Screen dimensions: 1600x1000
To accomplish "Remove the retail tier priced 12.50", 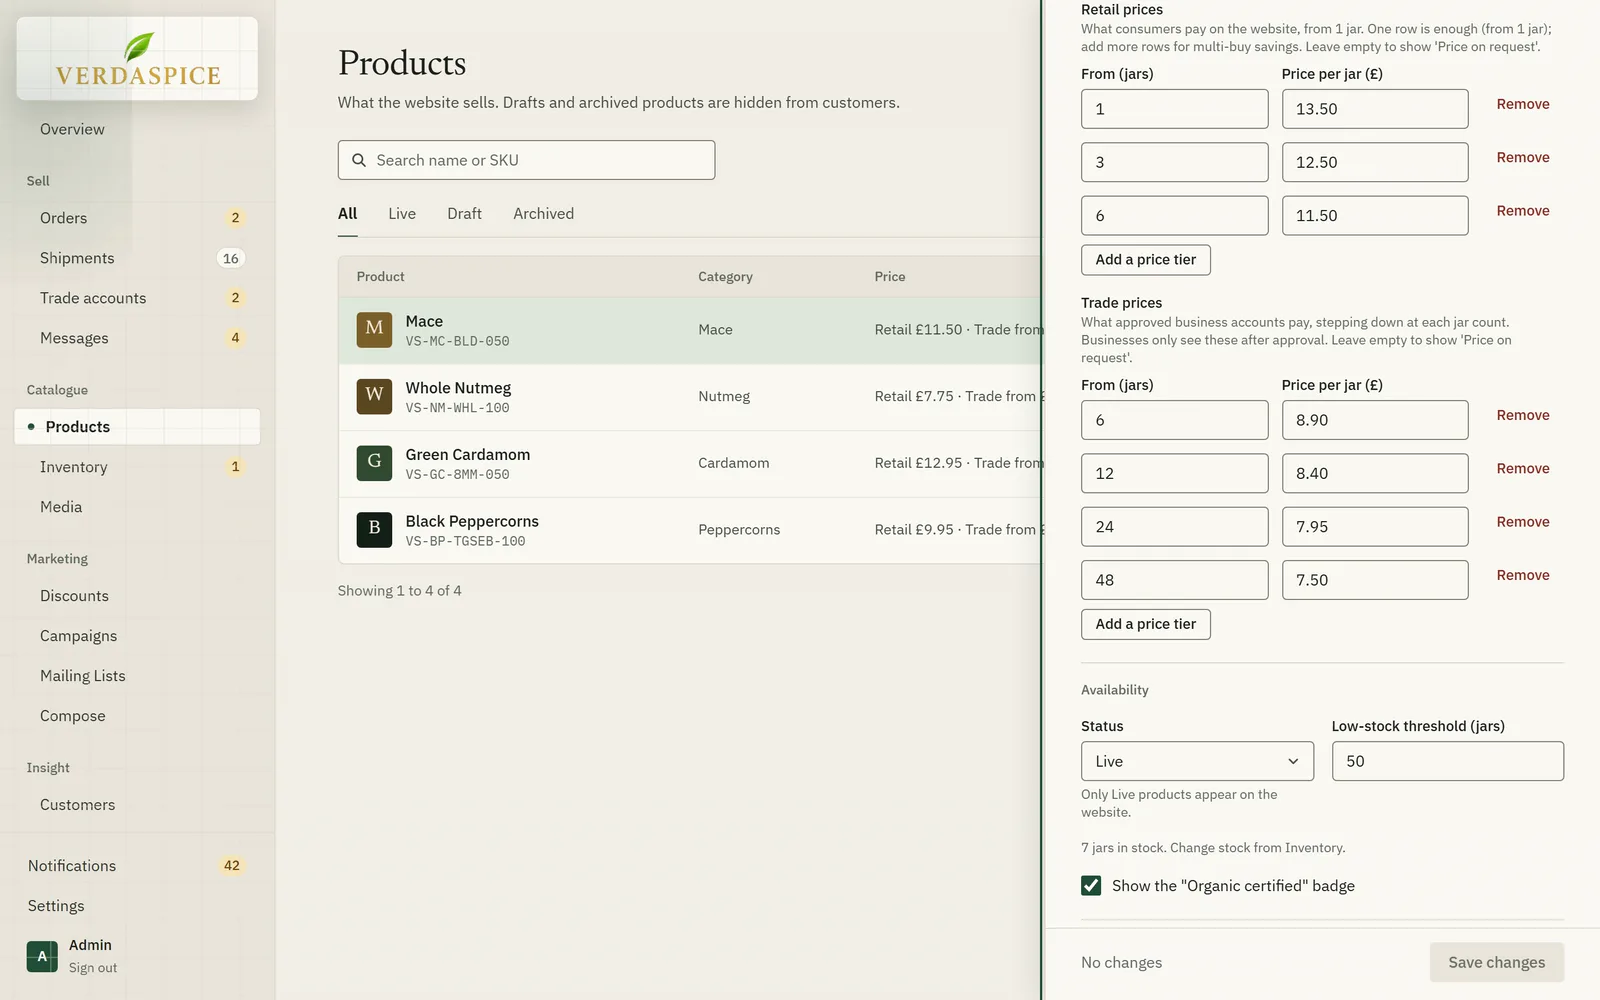I will (1523, 157).
